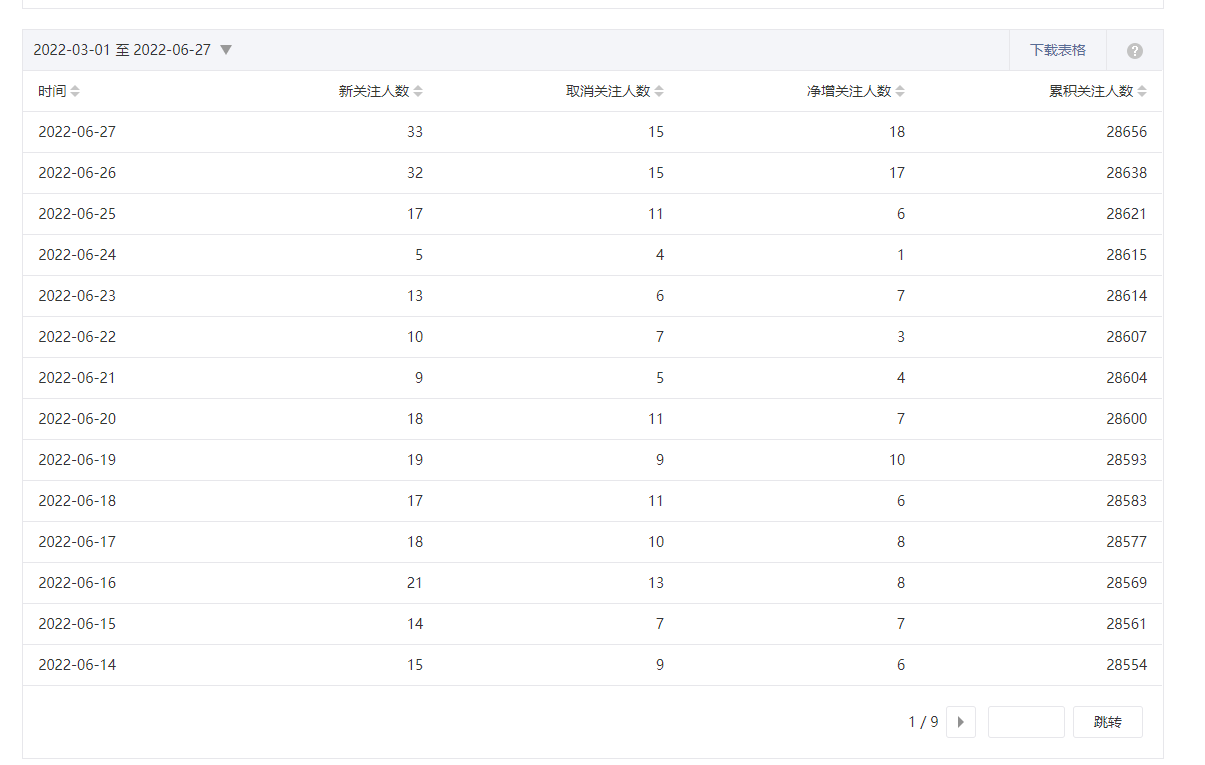1205x765 pixels.
Task: Click cumulative value 28656
Action: [x=1126, y=132]
